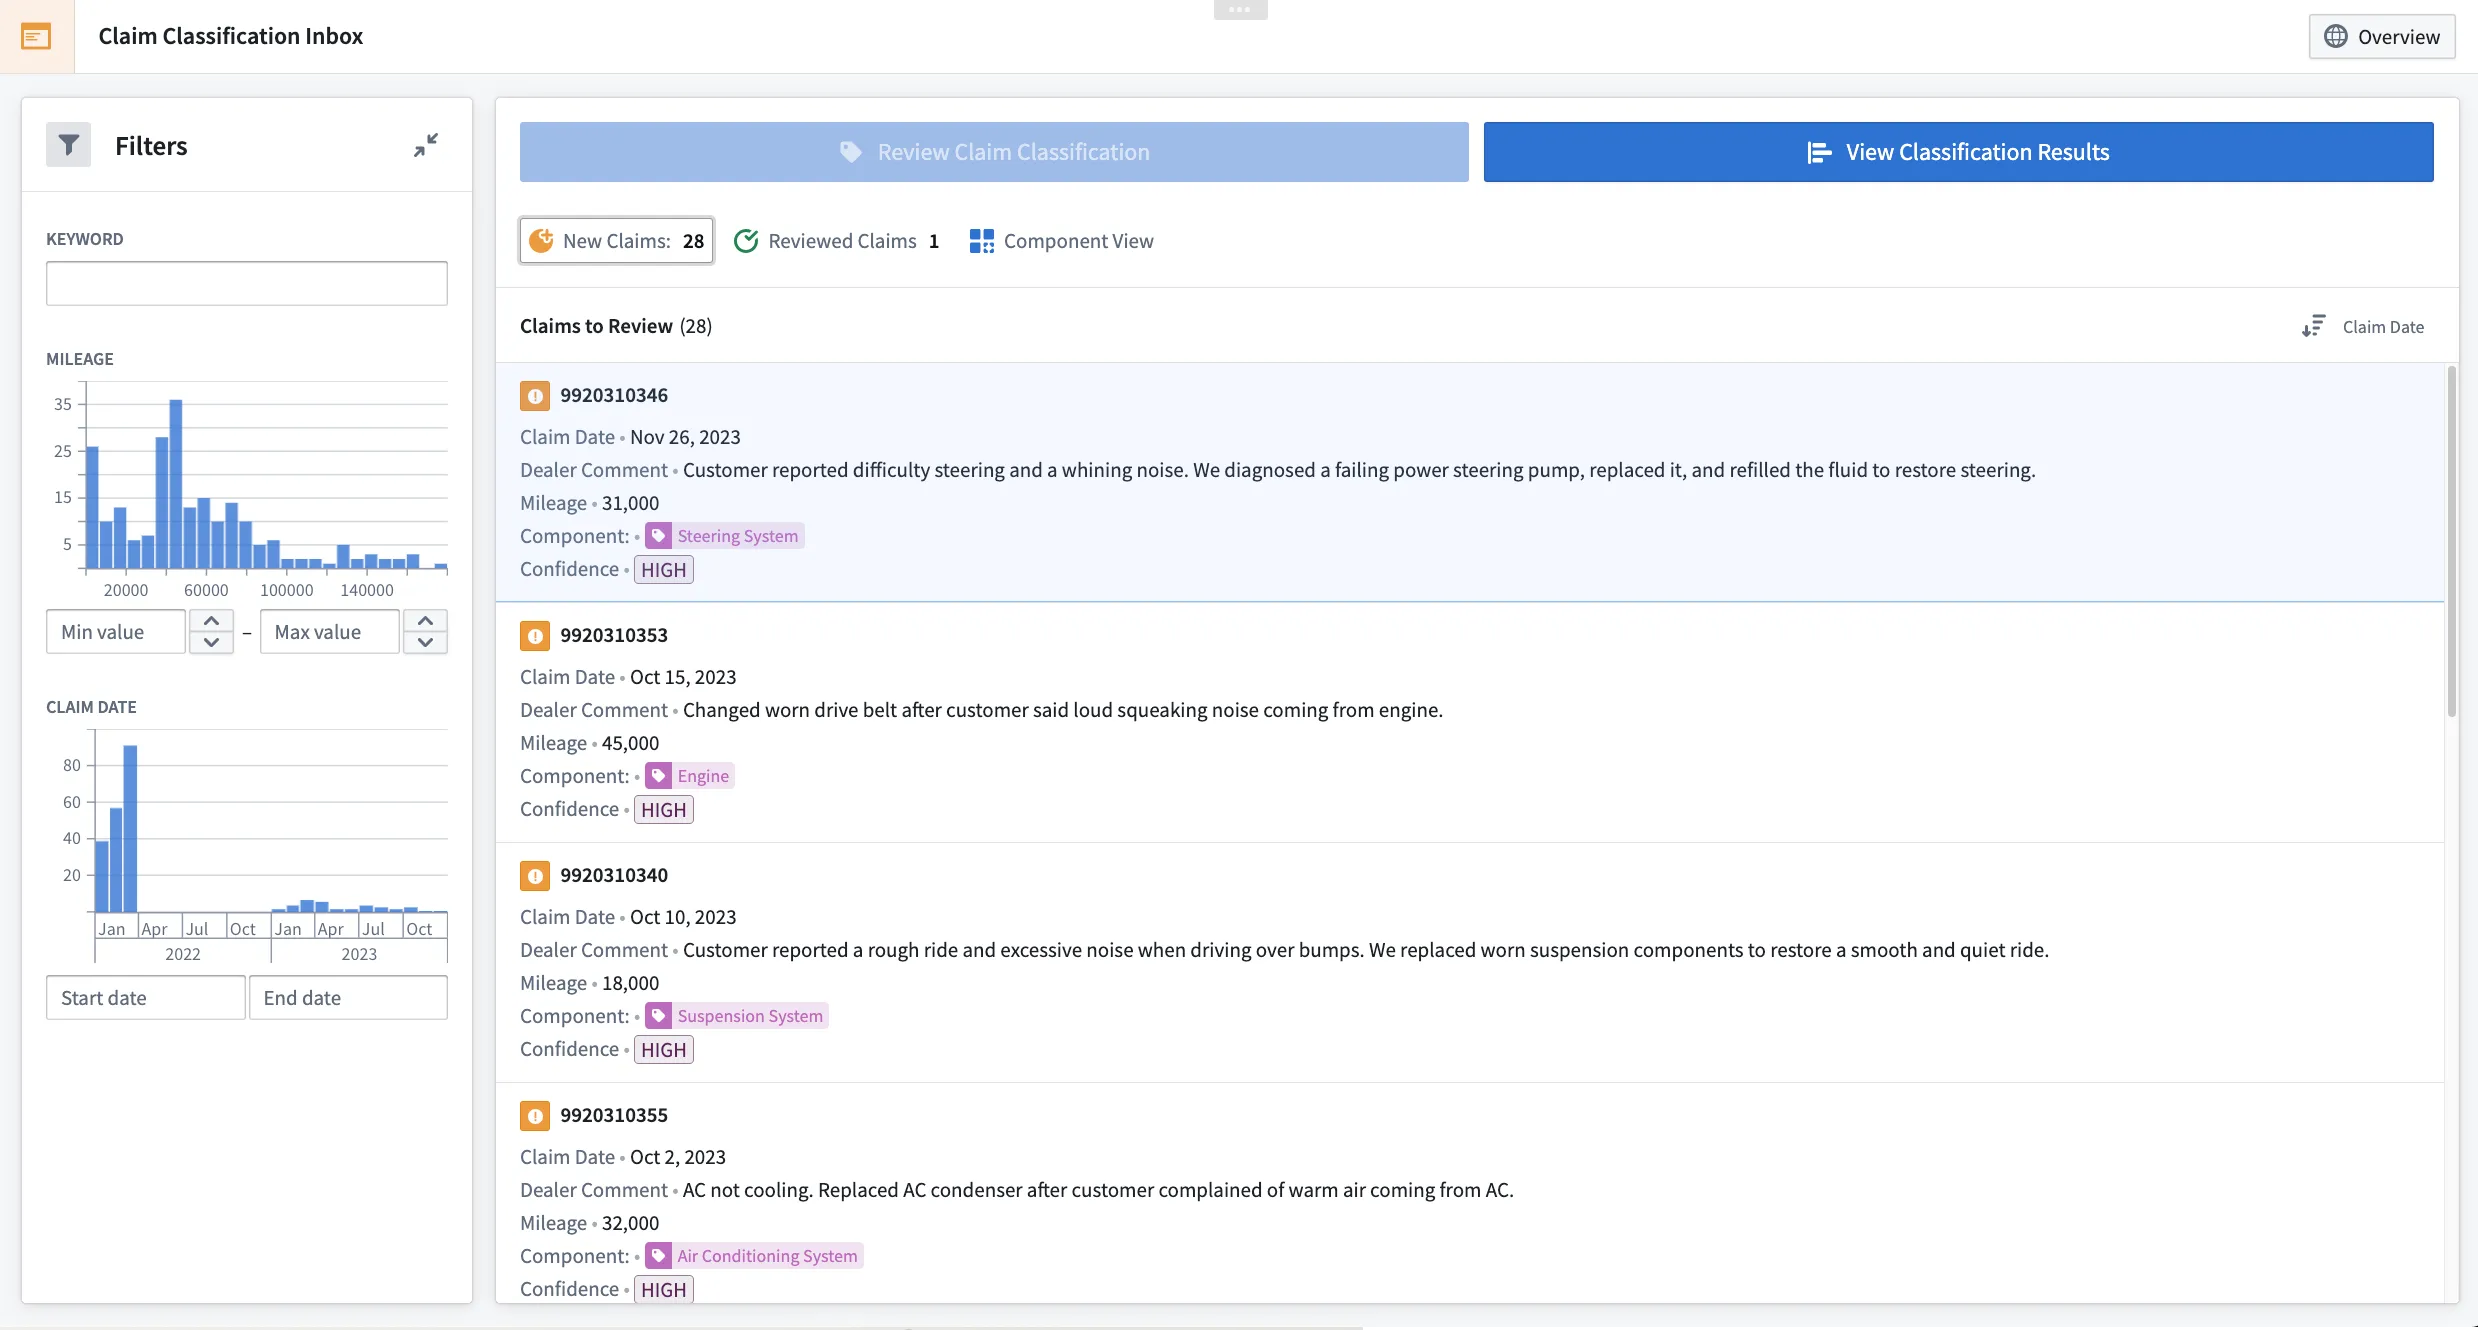Click the Claim Classification Inbox app icon
The height and width of the screenshot is (1330, 2478).
point(36,37)
